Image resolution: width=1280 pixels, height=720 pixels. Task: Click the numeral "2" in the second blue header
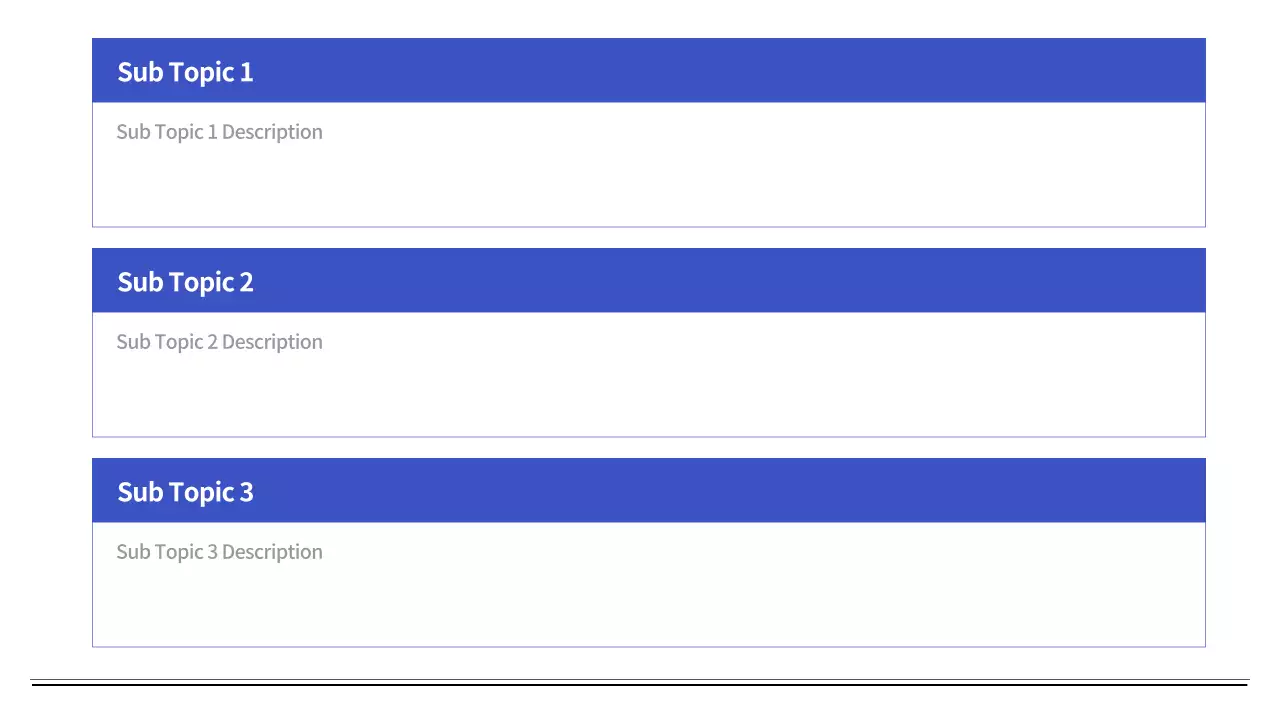pyautogui.click(x=246, y=282)
